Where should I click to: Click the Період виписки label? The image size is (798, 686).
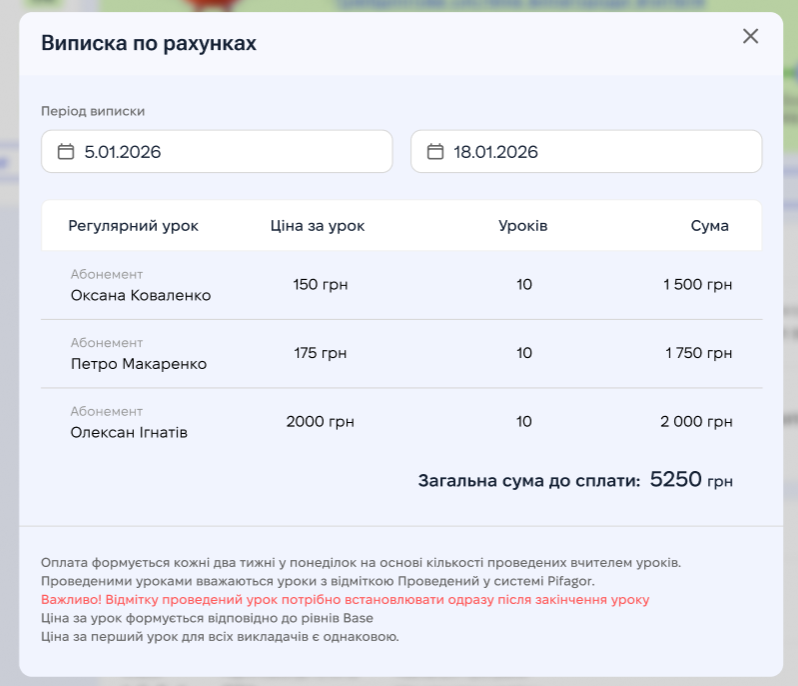point(93,111)
